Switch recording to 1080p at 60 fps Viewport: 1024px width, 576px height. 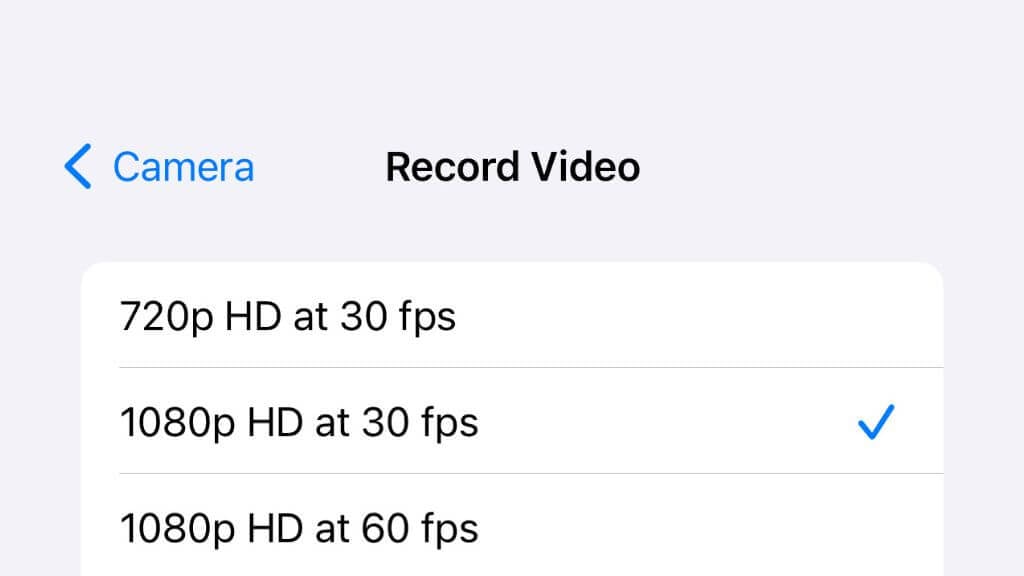[512, 526]
